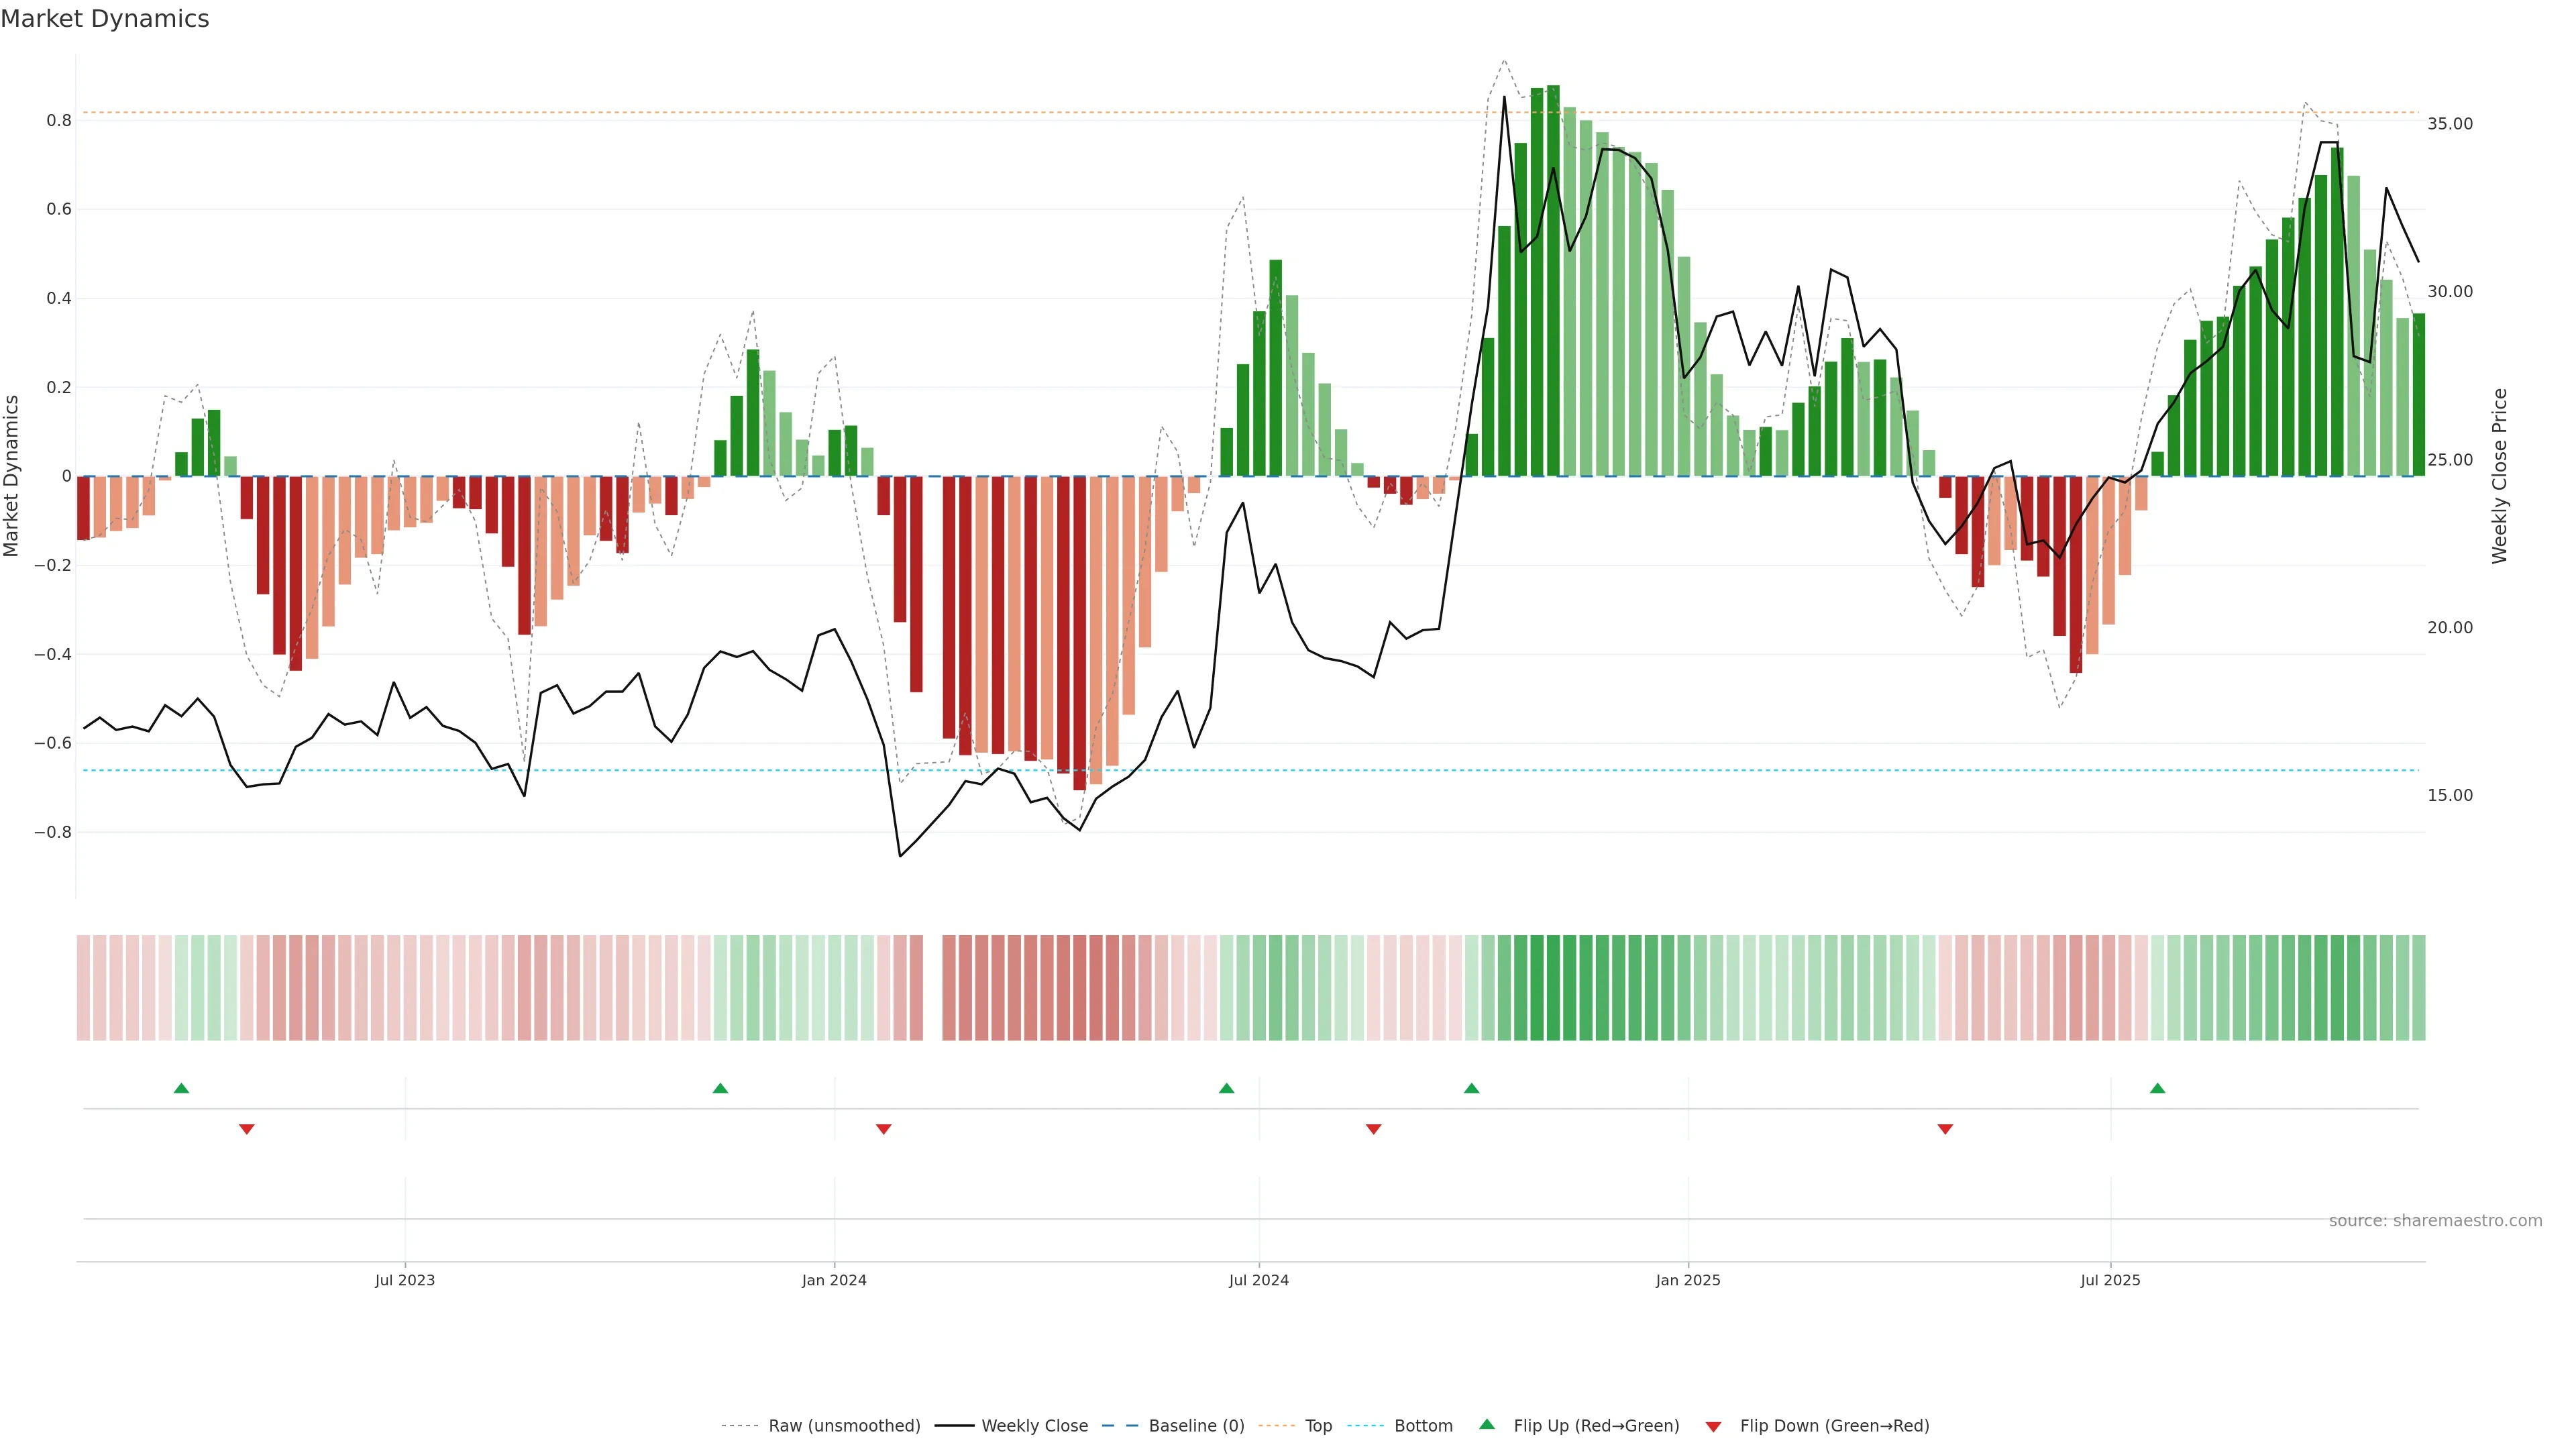Click the Jan 2025 x-axis label

tap(1688, 1280)
